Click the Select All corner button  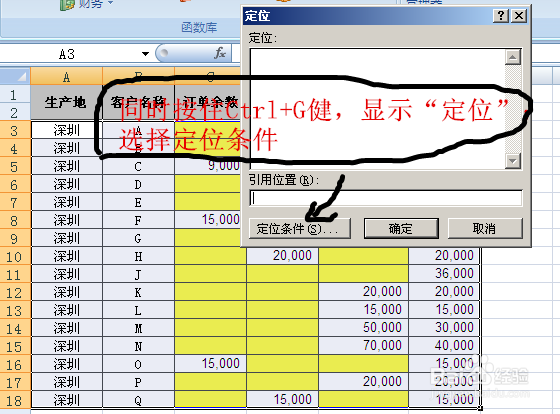coord(15,76)
